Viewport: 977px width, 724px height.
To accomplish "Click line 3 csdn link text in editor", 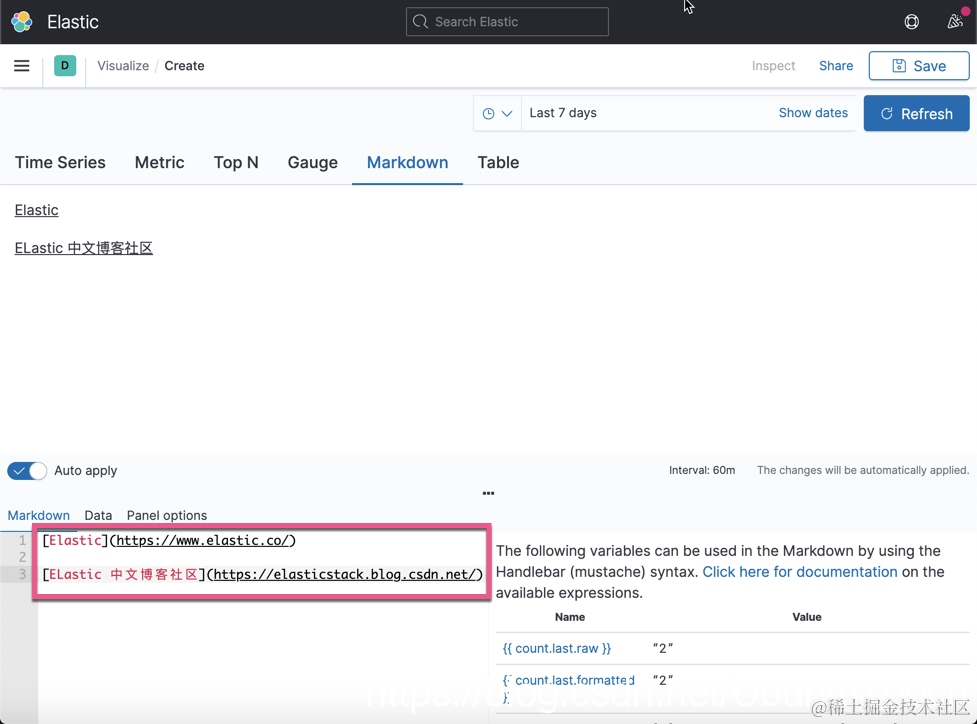I will pyautogui.click(x=345, y=574).
